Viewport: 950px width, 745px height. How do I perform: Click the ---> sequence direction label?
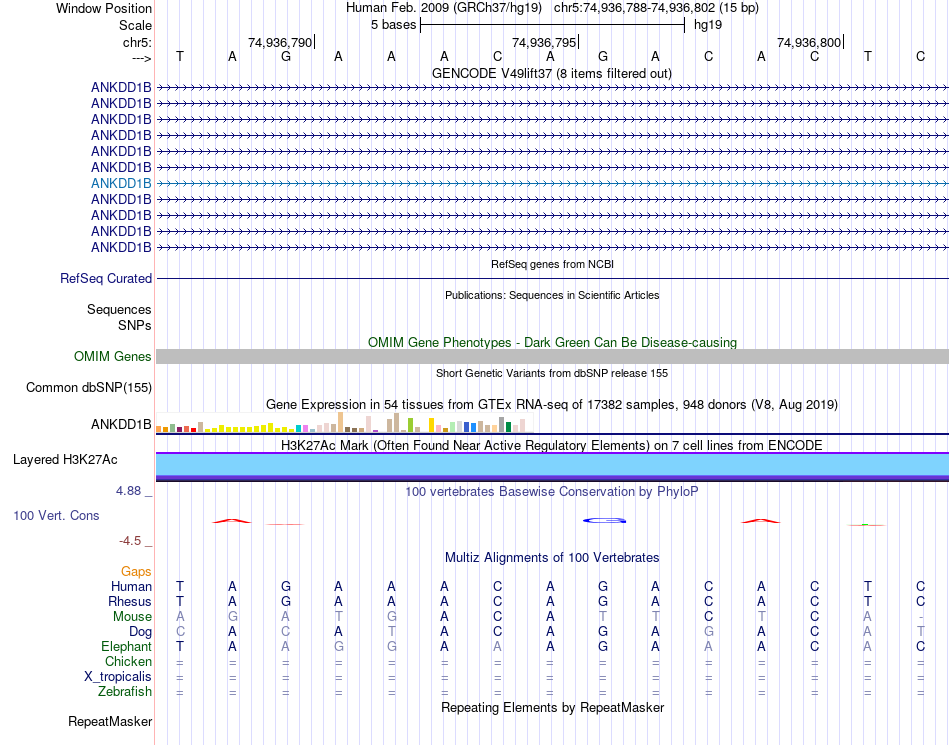141,58
